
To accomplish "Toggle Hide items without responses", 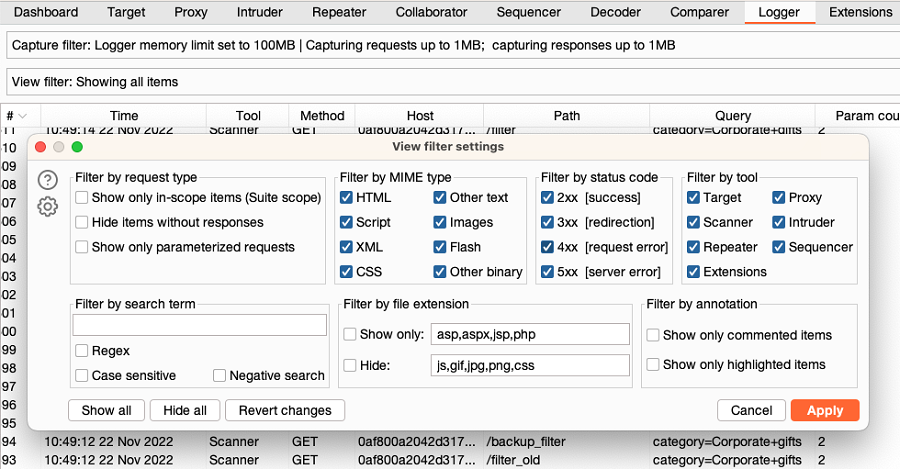I will click(x=82, y=222).
